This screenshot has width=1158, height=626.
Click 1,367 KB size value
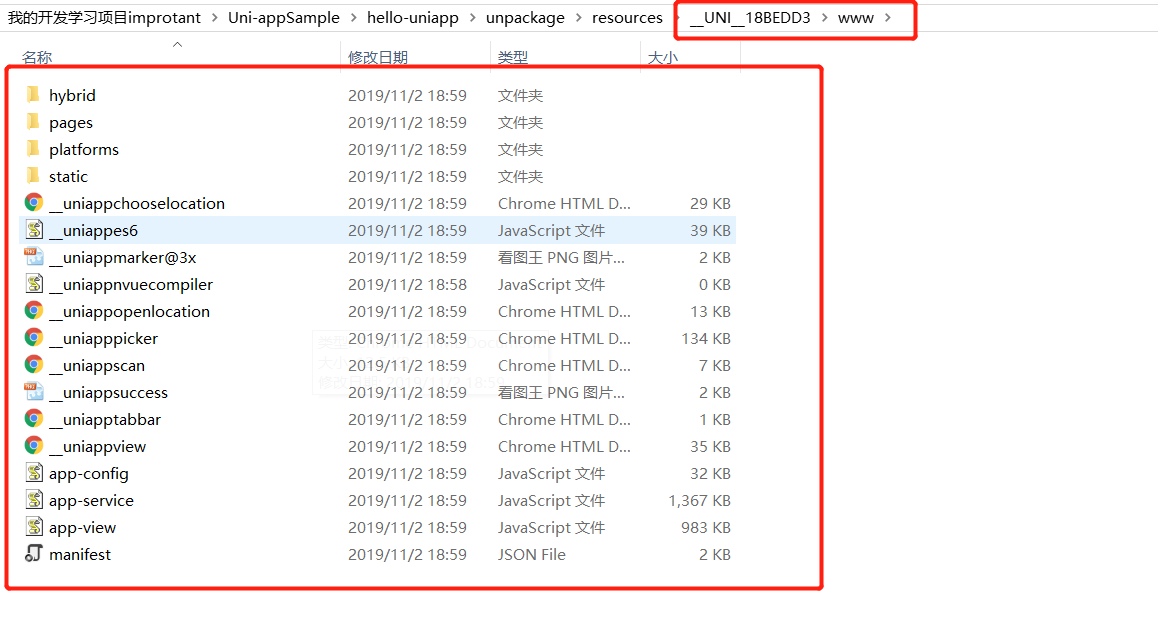pyautogui.click(x=699, y=501)
